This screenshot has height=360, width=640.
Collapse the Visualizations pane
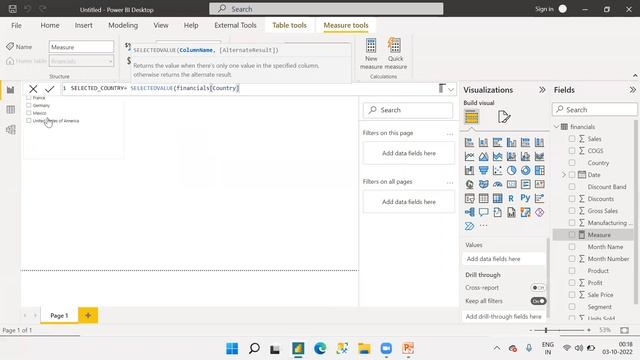(x=542, y=90)
